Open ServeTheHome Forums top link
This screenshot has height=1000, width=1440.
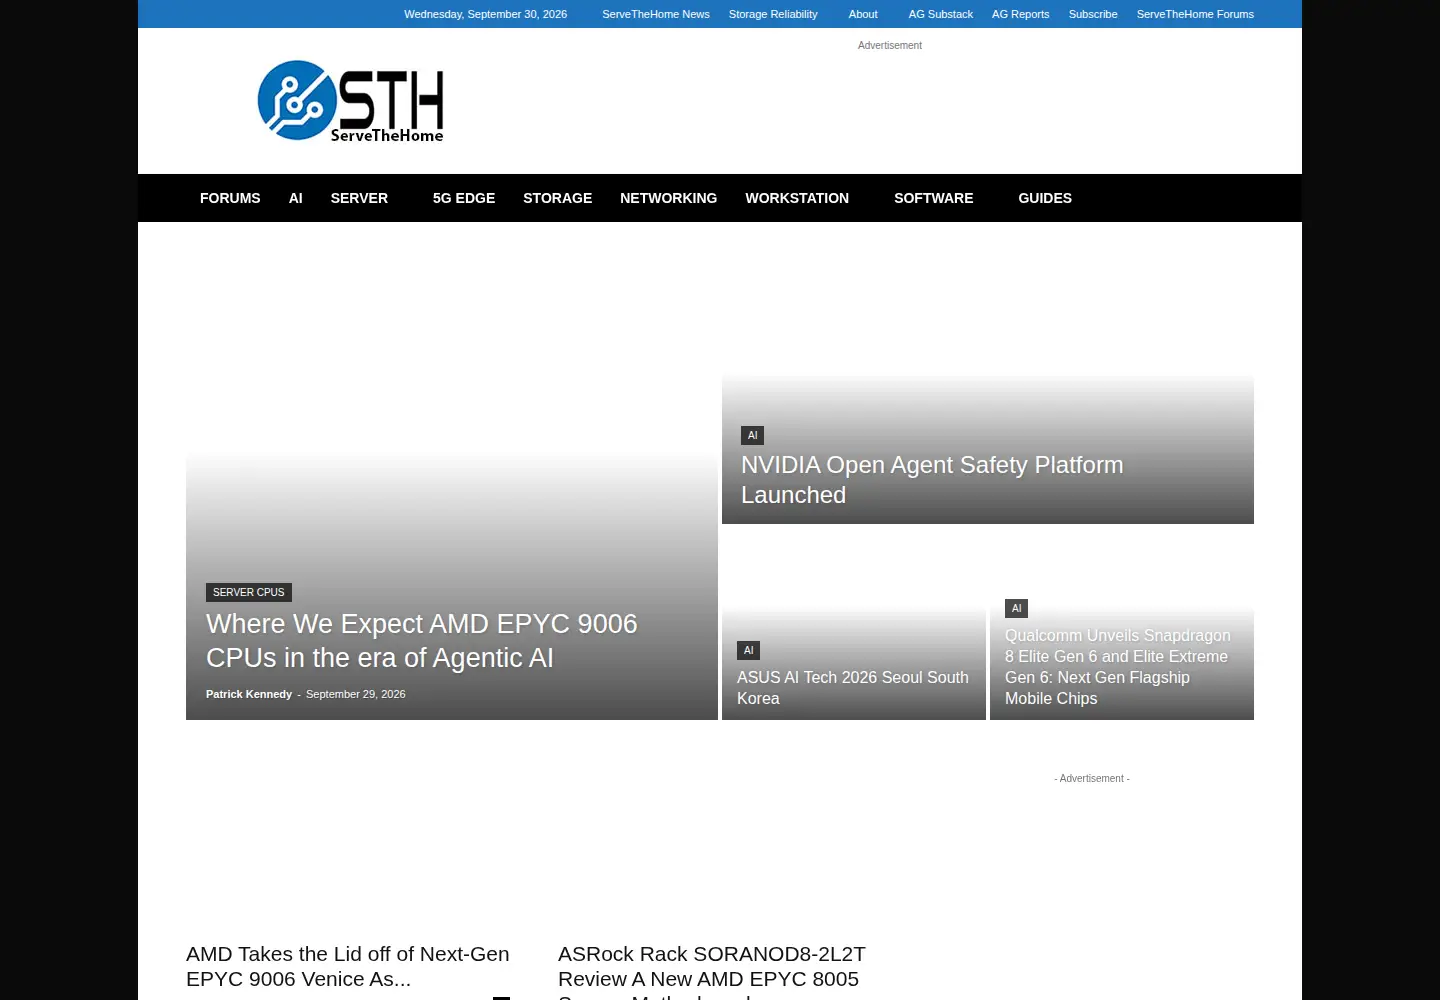pos(1195,14)
